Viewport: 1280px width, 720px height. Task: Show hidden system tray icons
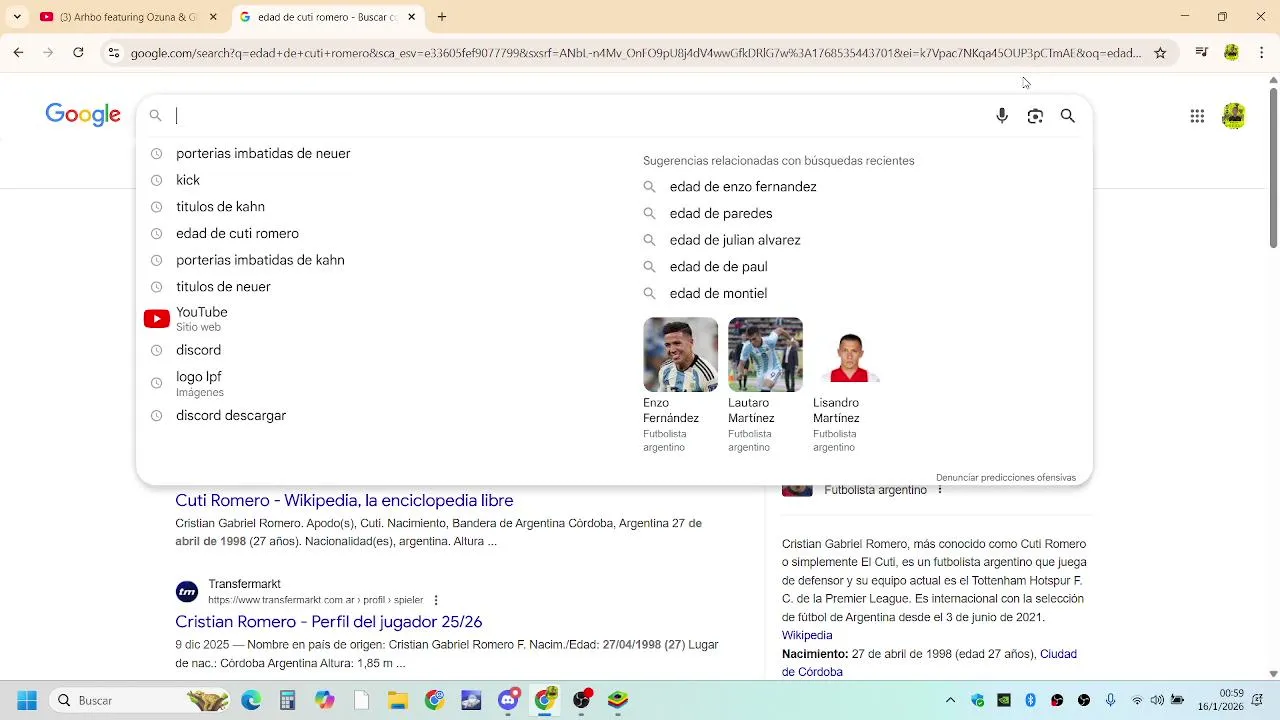click(950, 700)
